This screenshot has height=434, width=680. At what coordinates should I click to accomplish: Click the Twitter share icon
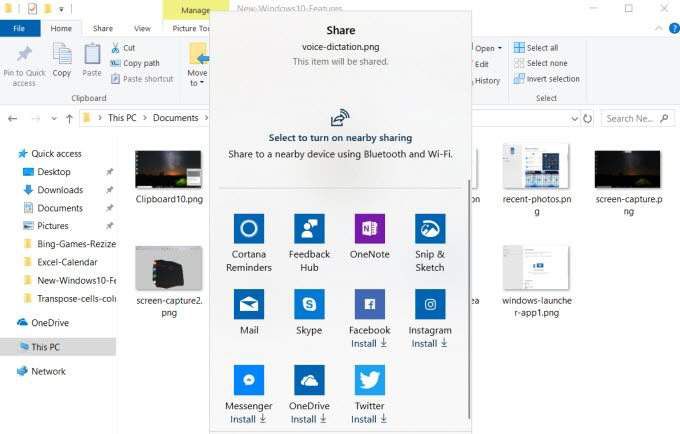point(369,380)
